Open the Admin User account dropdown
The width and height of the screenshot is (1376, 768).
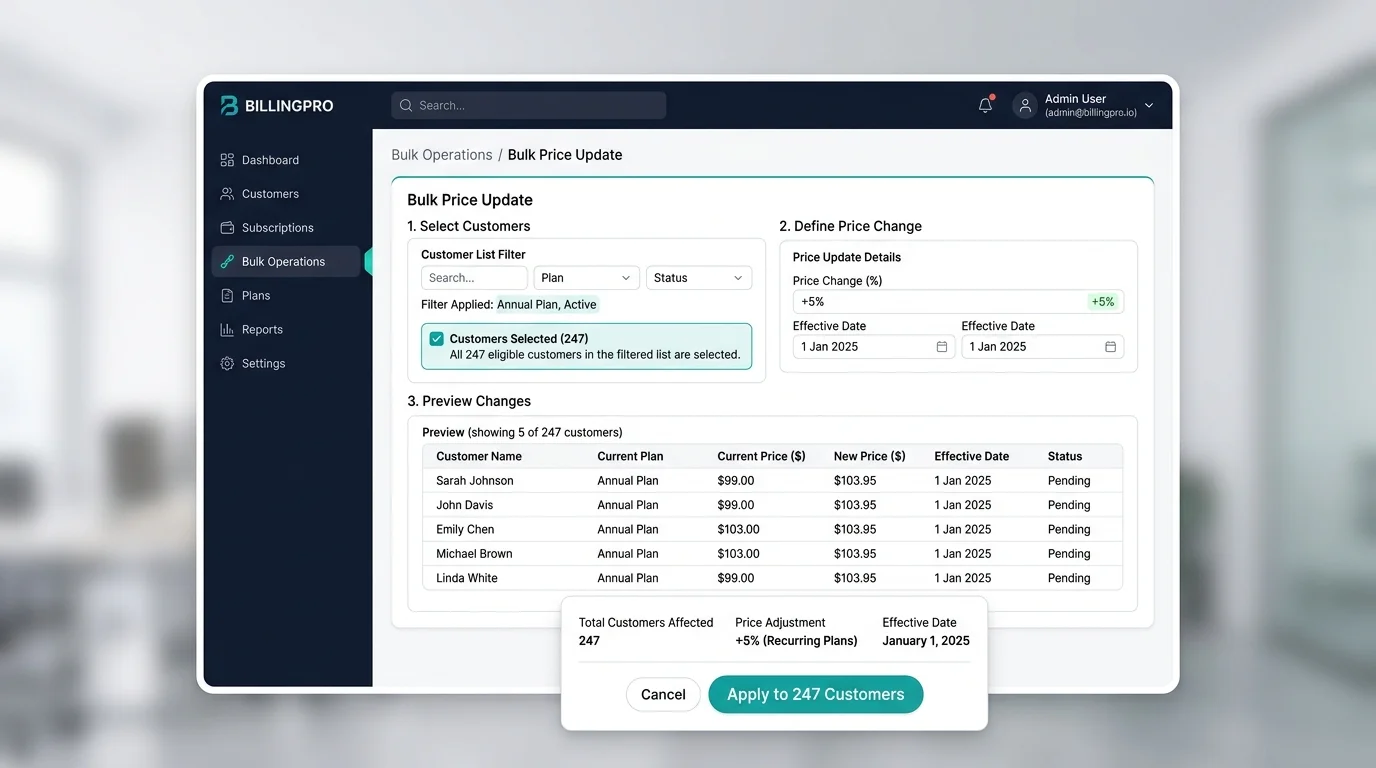(1148, 105)
